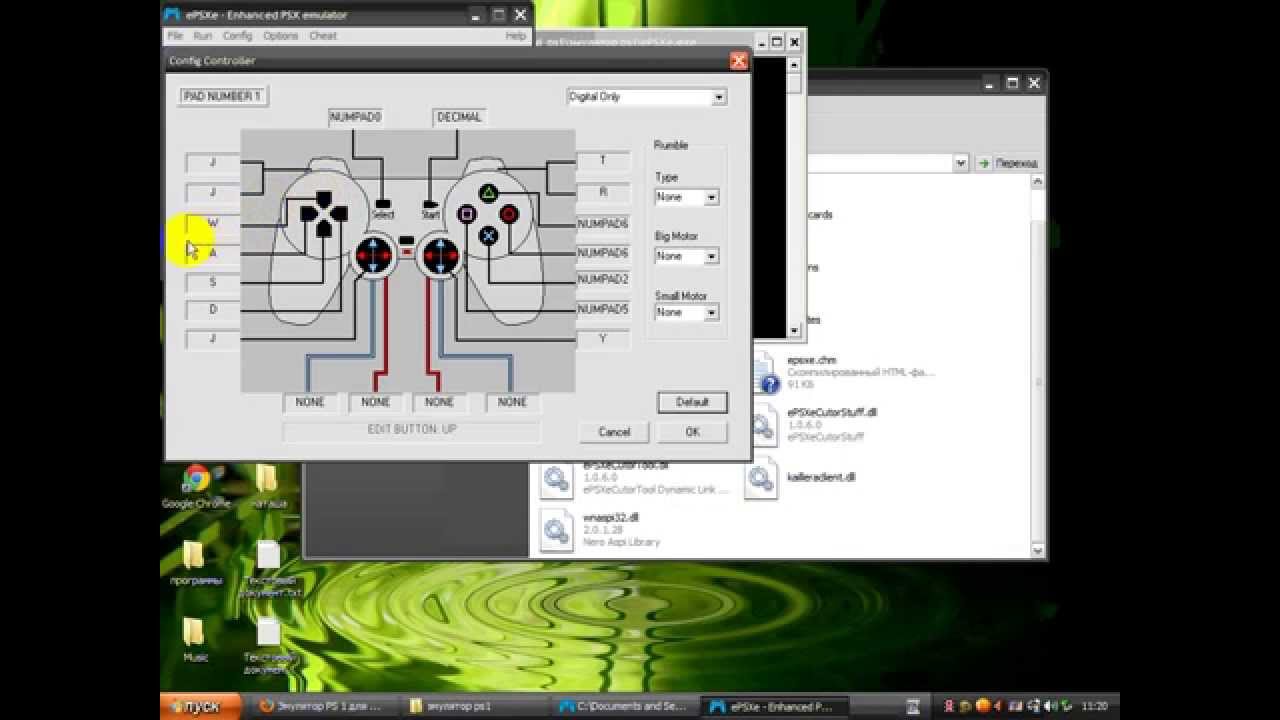Screen dimensions: 1280x720
Task: Click Cancel in Config Controller dialog
Action: pyautogui.click(x=614, y=432)
